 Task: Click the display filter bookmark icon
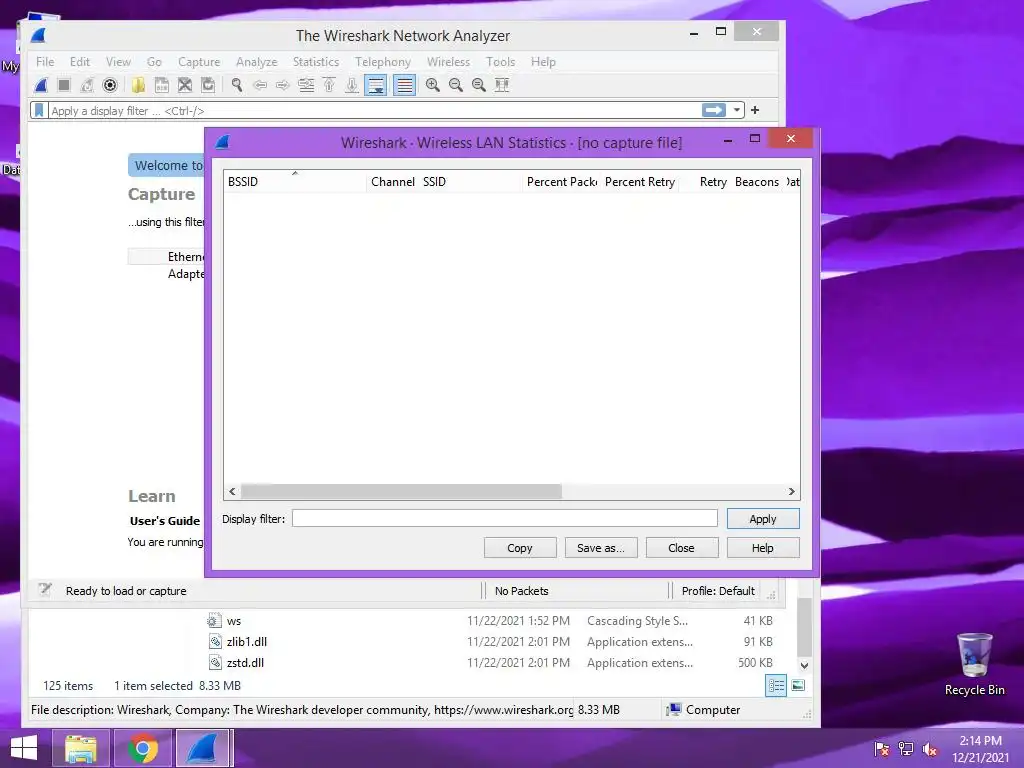(39, 110)
